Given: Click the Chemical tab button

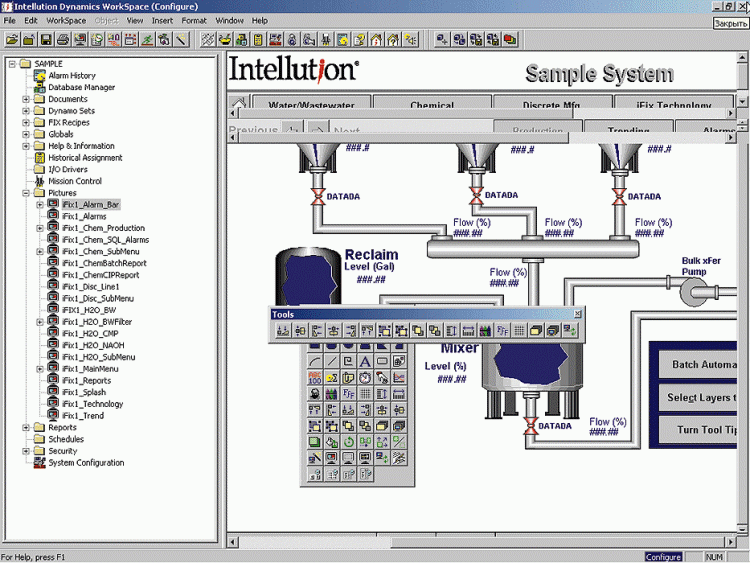Looking at the screenshot, I should [x=432, y=102].
